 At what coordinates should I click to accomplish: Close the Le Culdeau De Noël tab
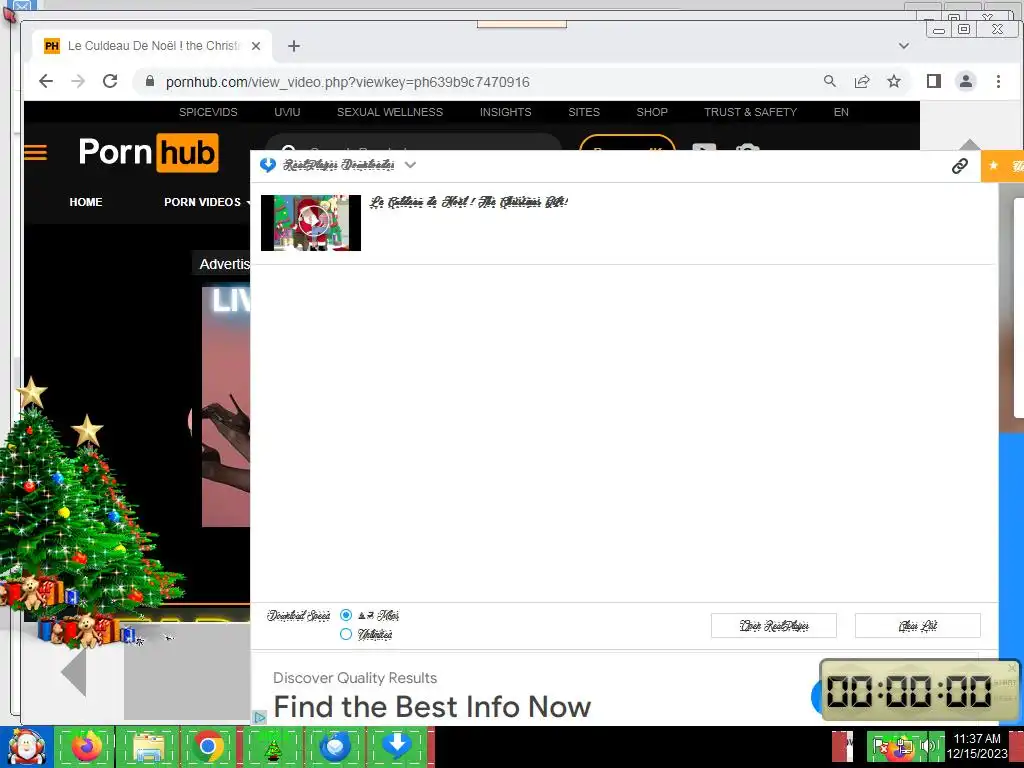(x=256, y=46)
